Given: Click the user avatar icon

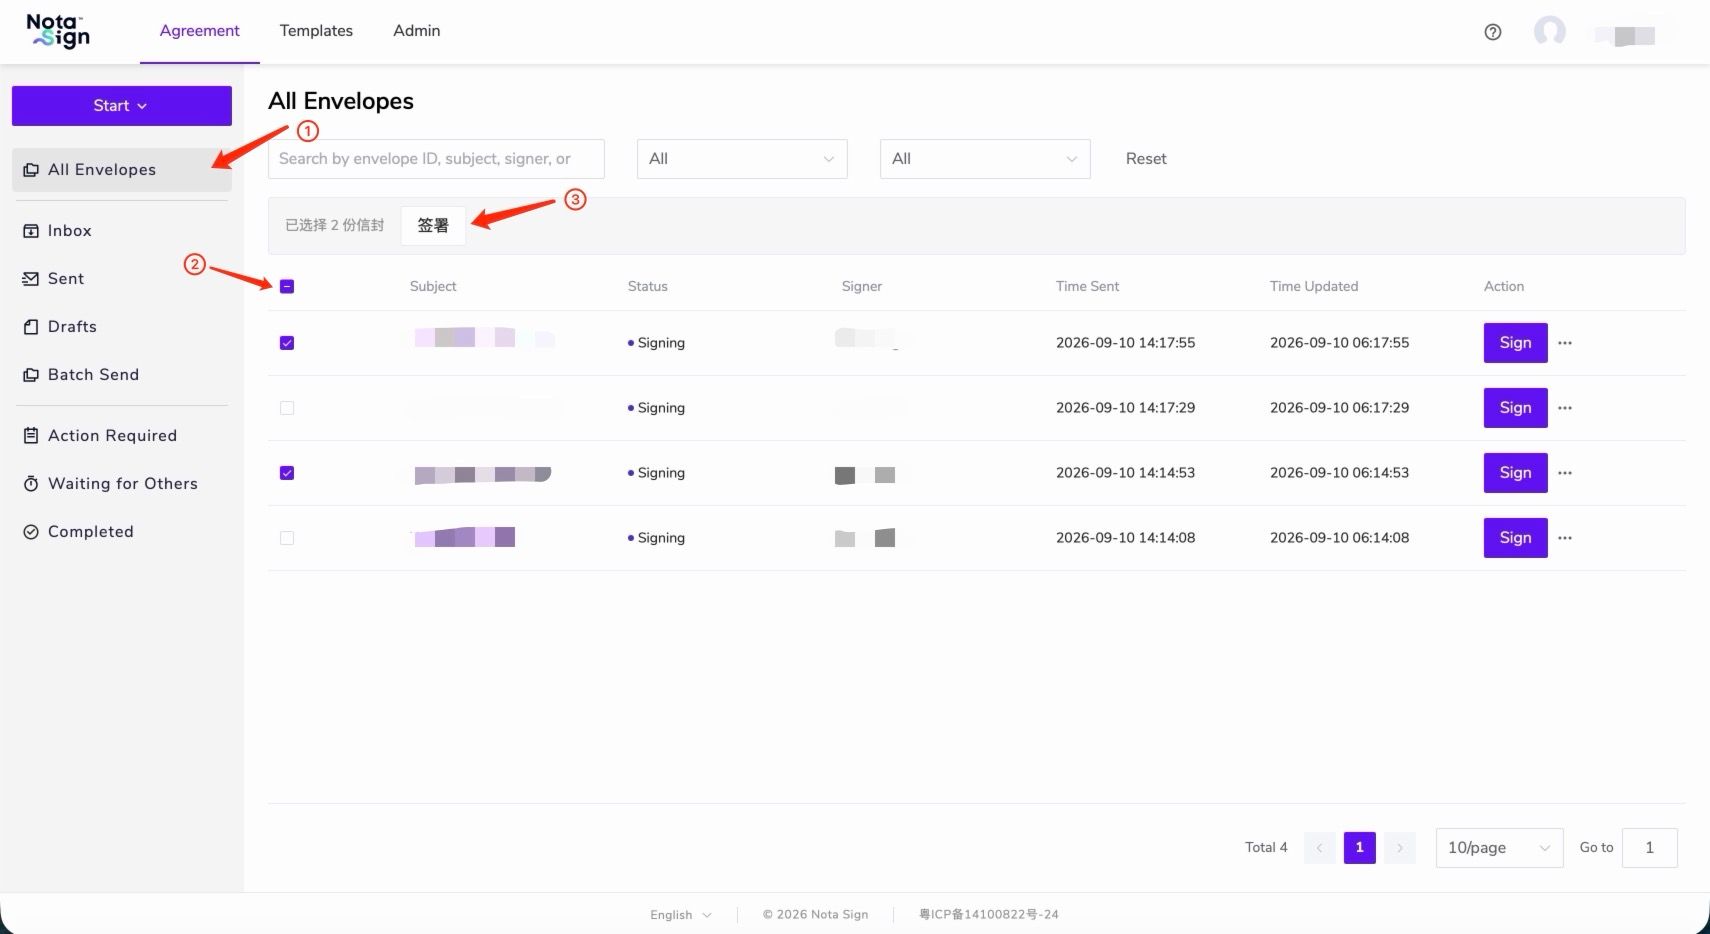Looking at the screenshot, I should (1550, 31).
